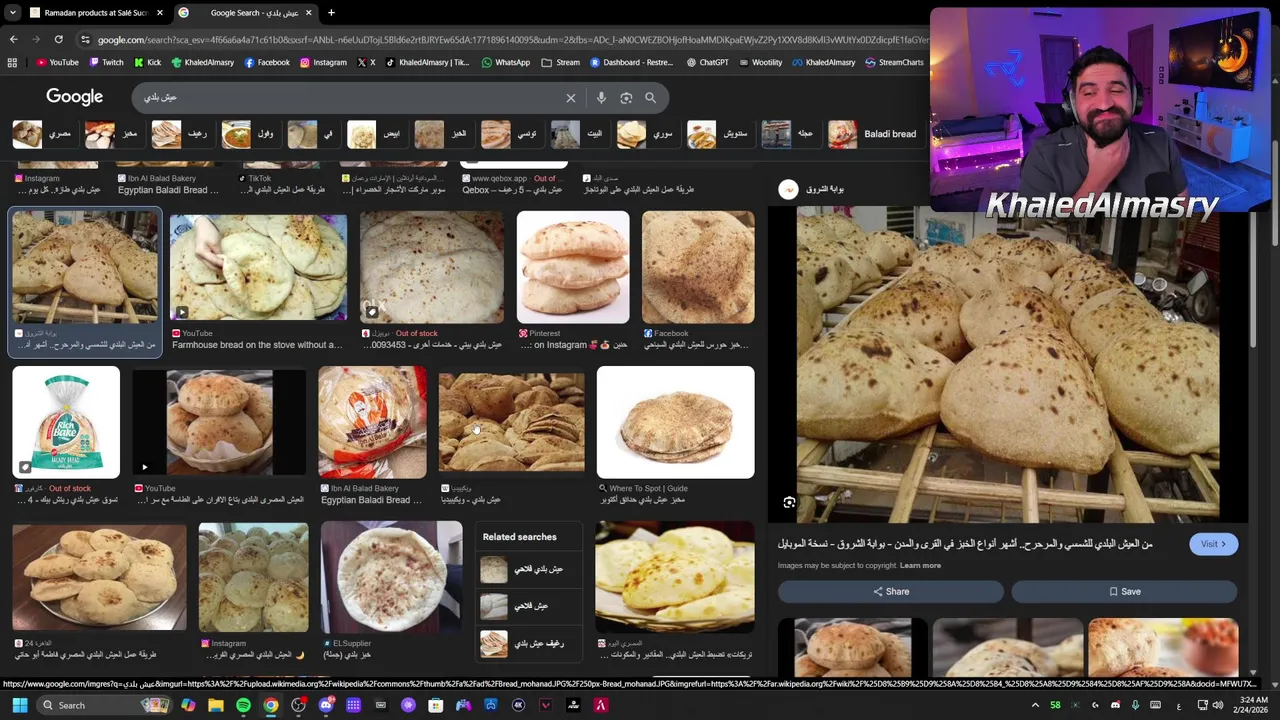Open the Pinterest stacked bread thumbnail
The height and width of the screenshot is (720, 1280).
[x=573, y=267]
